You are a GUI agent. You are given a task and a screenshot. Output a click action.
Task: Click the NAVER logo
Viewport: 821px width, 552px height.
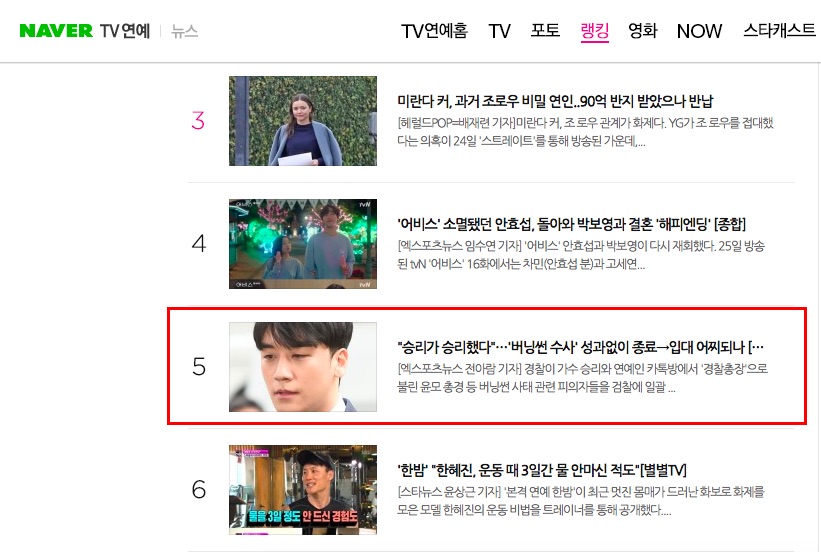coord(56,31)
